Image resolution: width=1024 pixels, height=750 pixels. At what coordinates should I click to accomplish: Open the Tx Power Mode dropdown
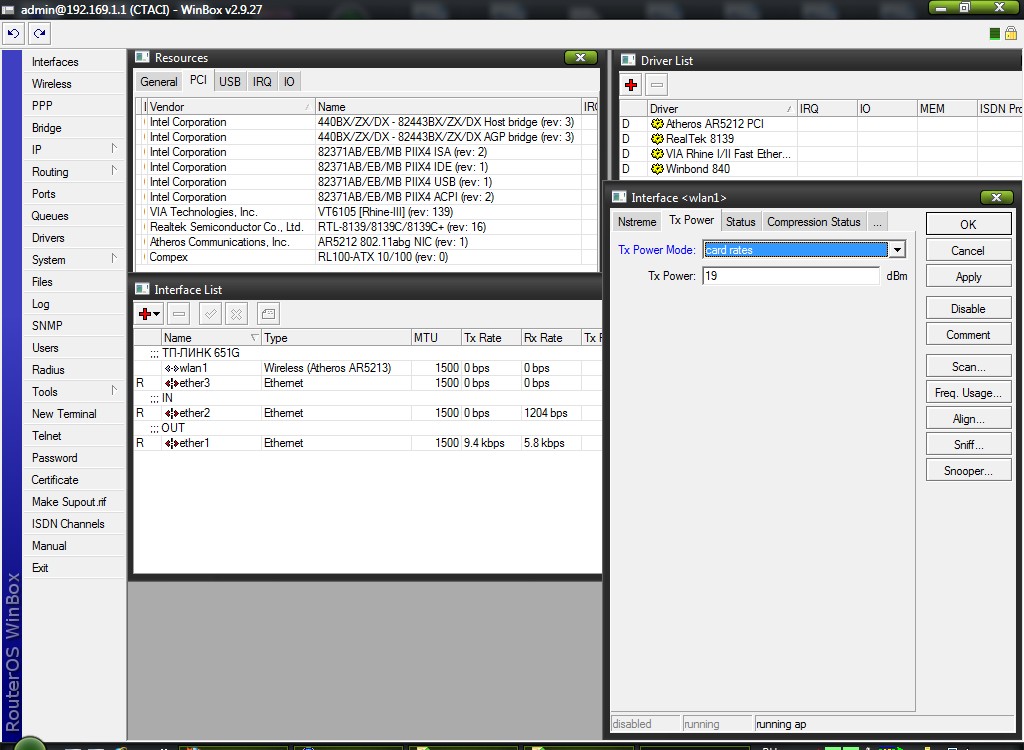click(x=897, y=250)
